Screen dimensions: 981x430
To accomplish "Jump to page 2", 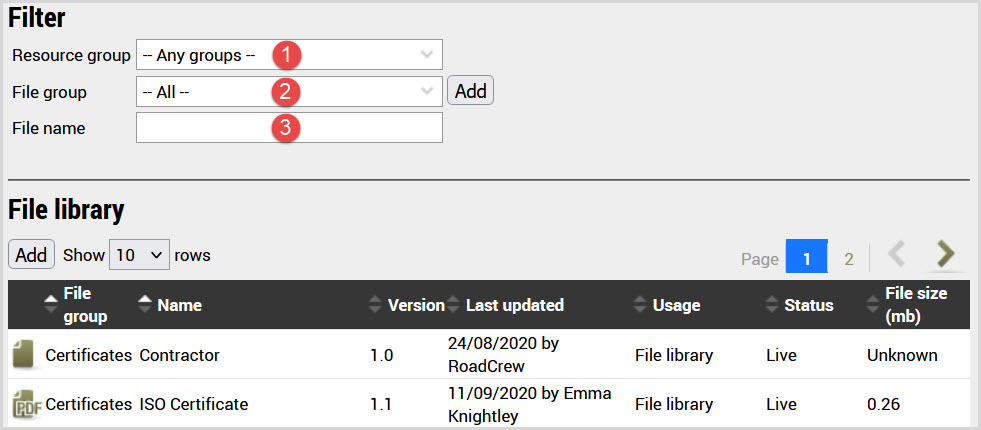I will 849,259.
